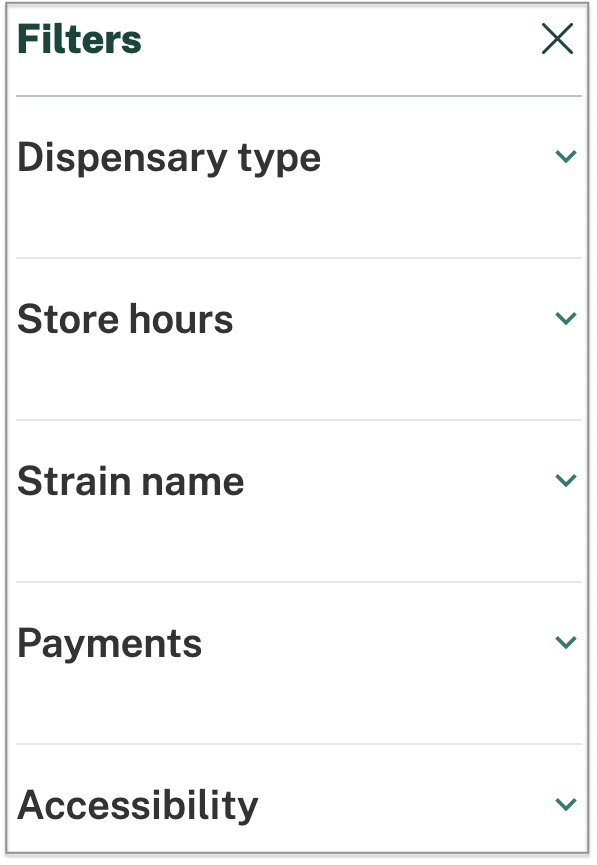Select the Payments label text
The width and height of the screenshot is (597, 865).
click(x=110, y=644)
